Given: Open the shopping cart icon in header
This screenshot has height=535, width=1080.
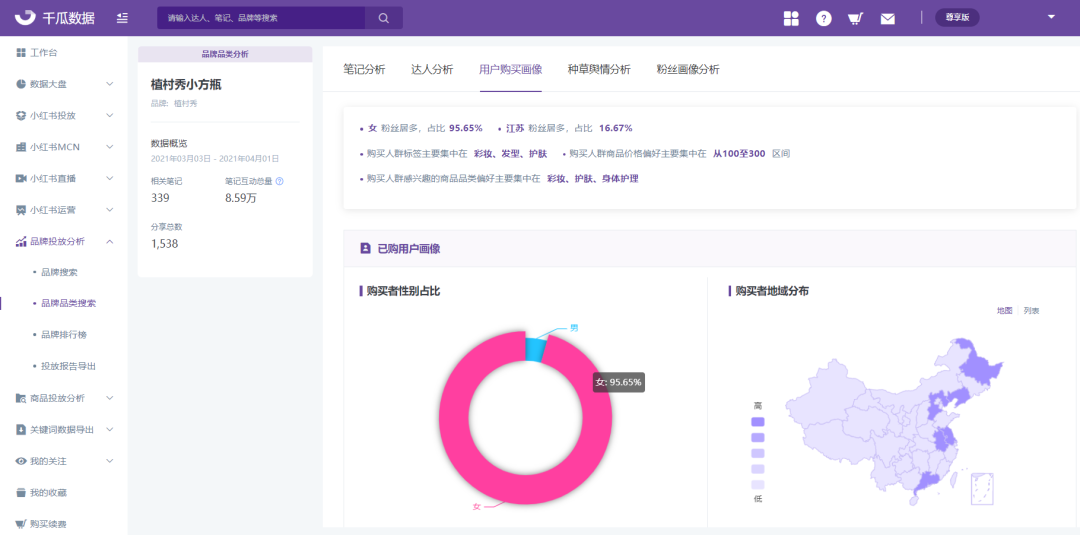Looking at the screenshot, I should pyautogui.click(x=855, y=19).
